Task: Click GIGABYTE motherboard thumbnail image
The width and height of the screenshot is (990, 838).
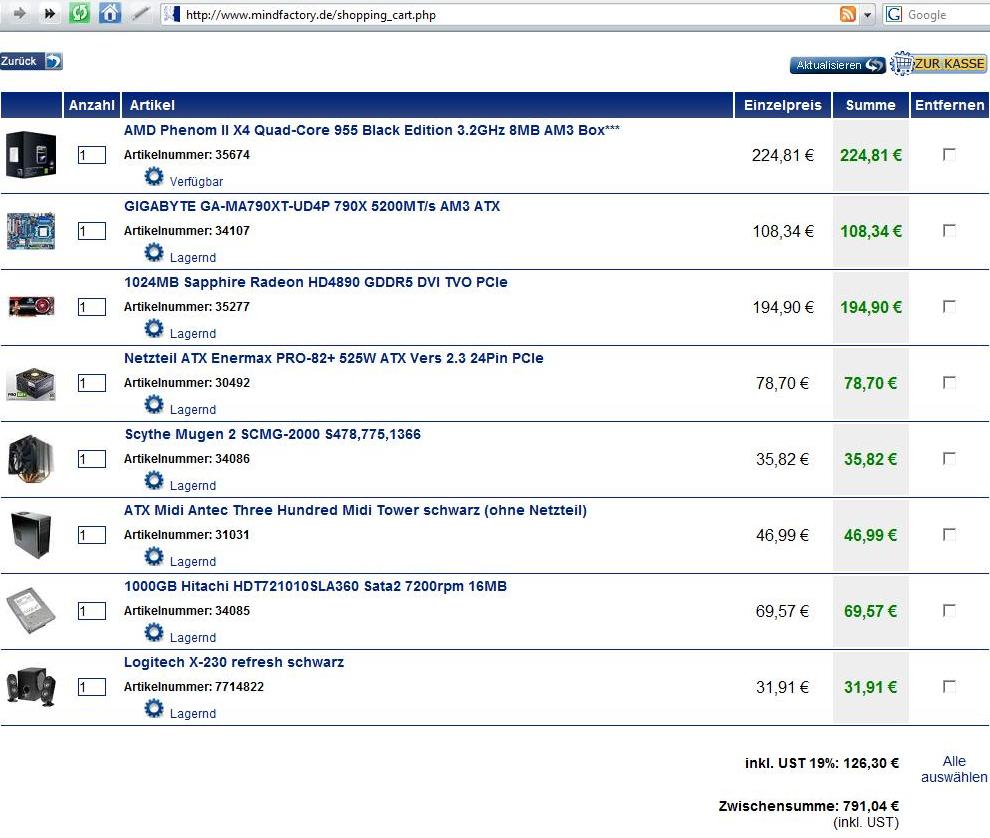Action: [31, 231]
